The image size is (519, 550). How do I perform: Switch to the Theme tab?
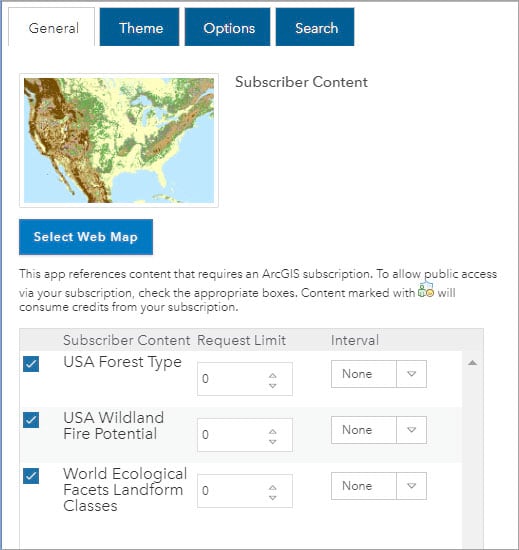point(140,27)
